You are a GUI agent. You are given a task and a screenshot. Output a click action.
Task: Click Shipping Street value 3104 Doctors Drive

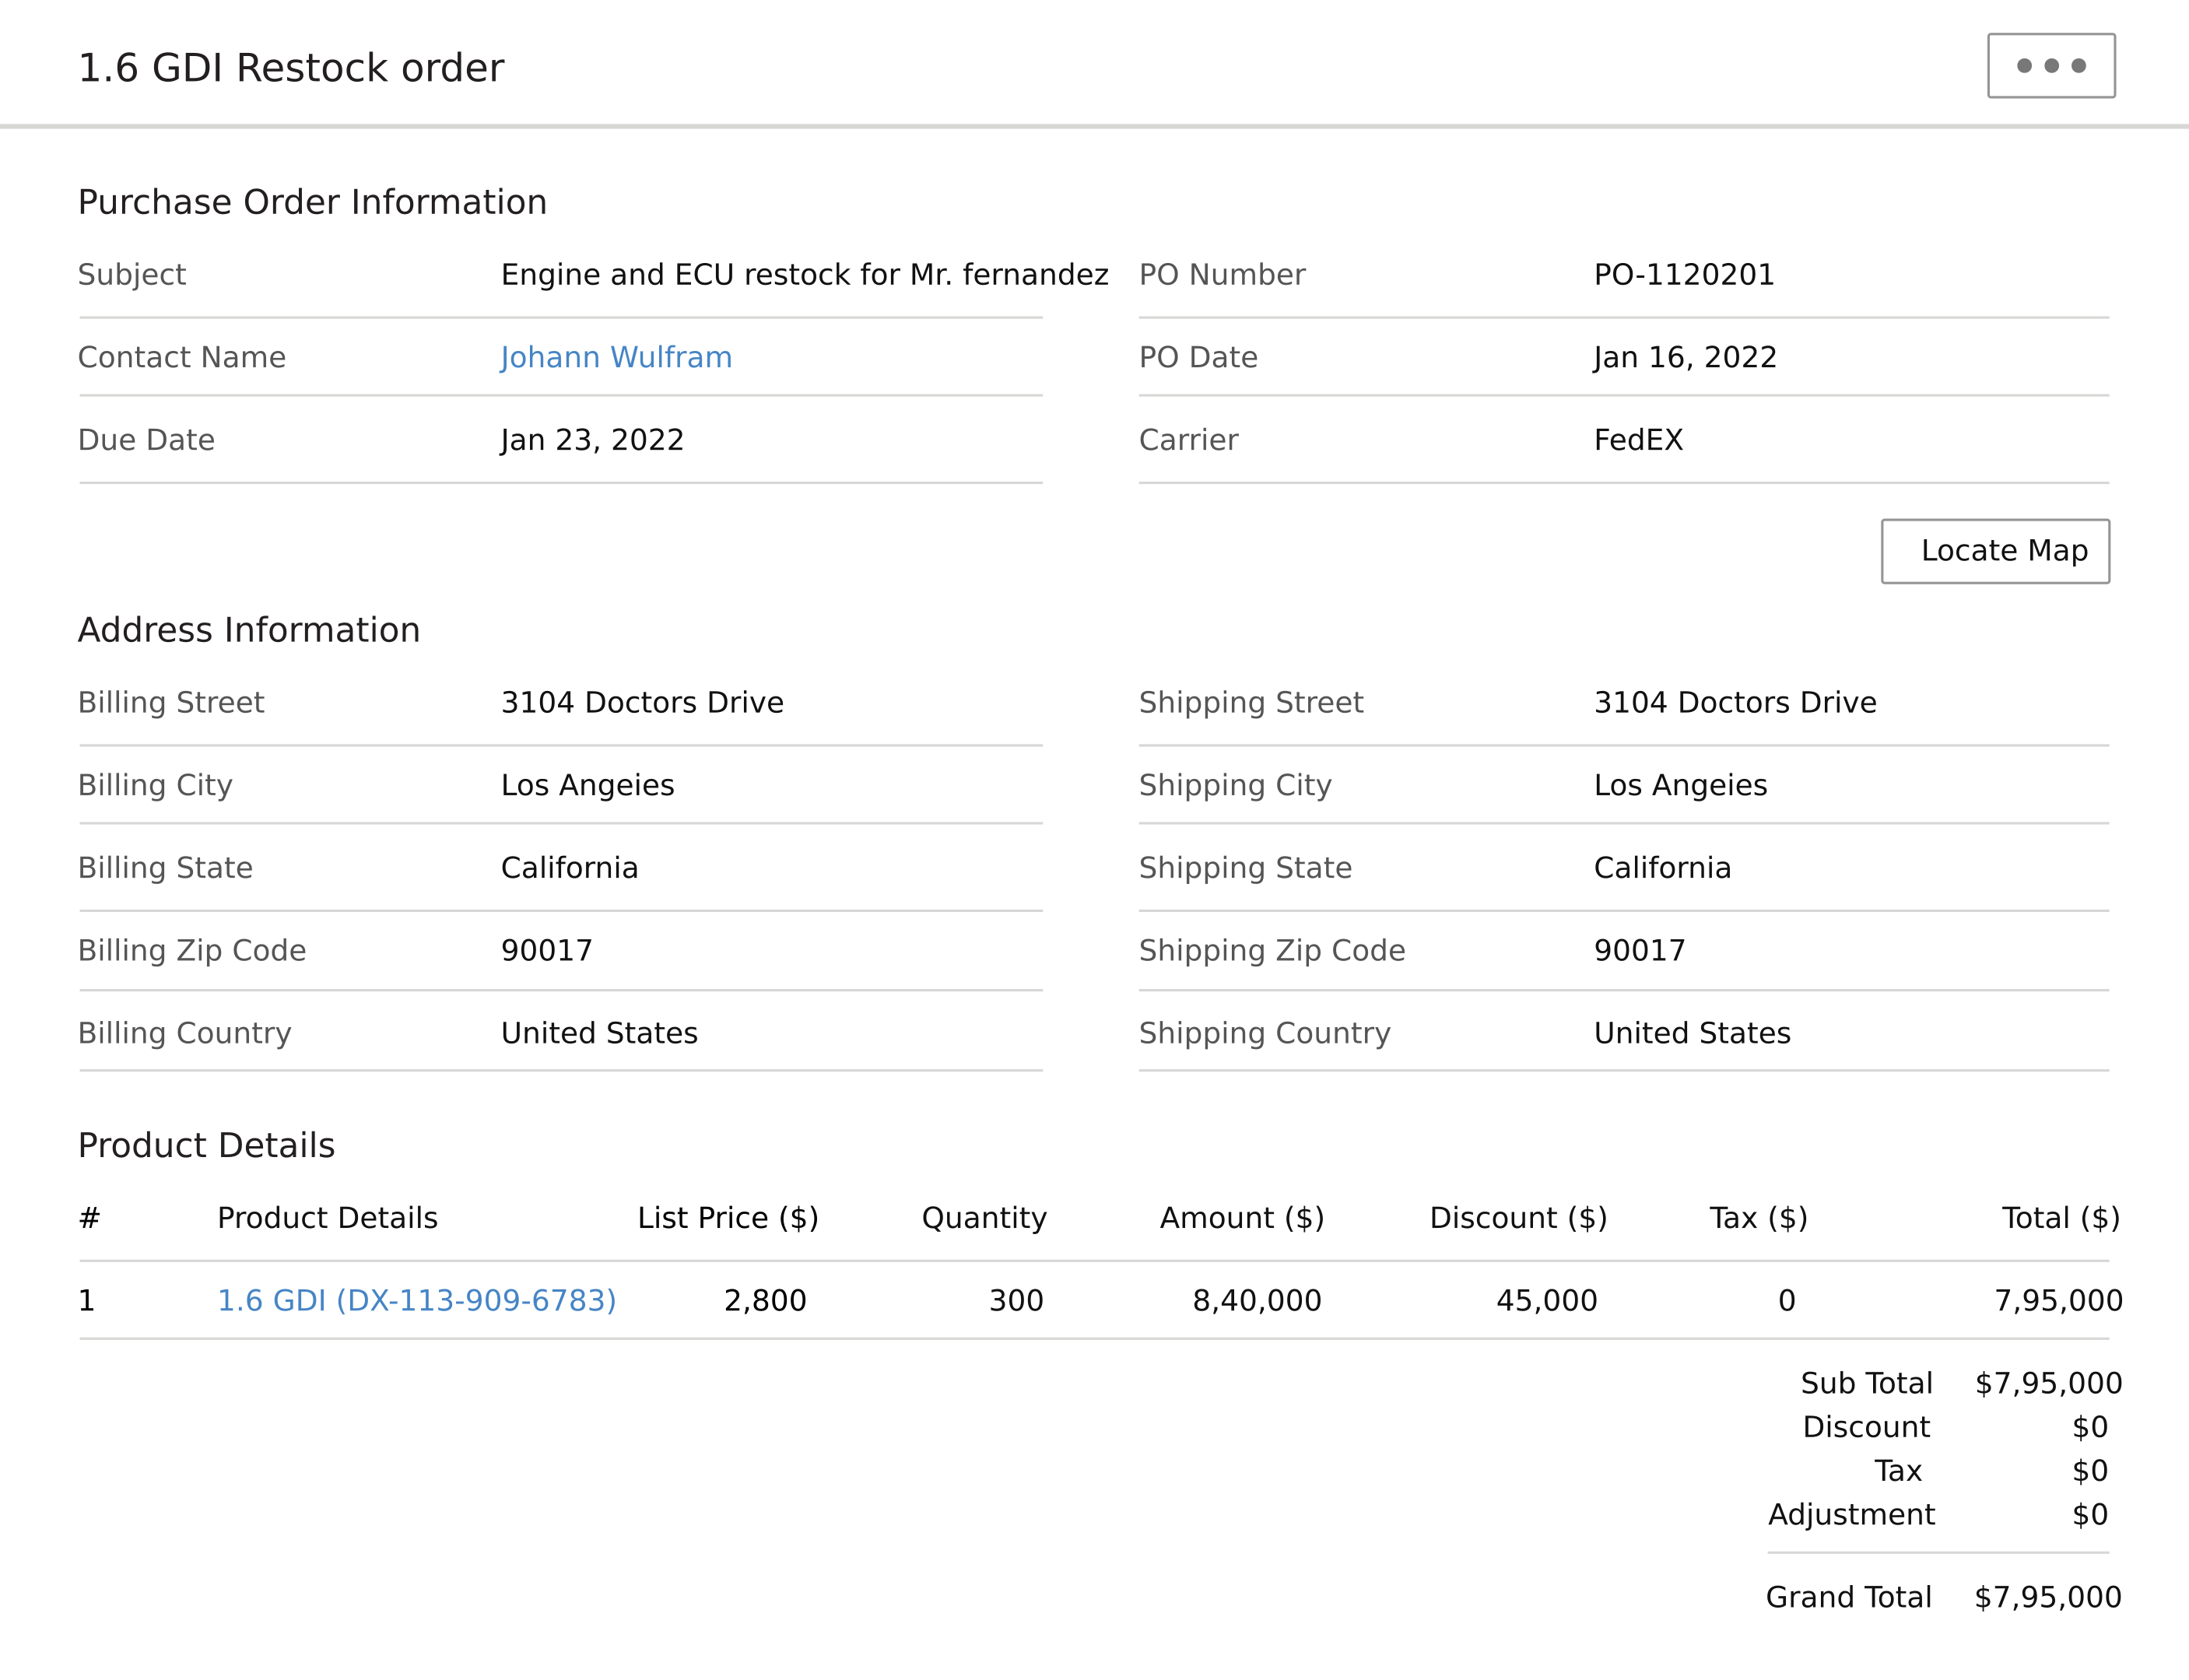click(x=1735, y=702)
